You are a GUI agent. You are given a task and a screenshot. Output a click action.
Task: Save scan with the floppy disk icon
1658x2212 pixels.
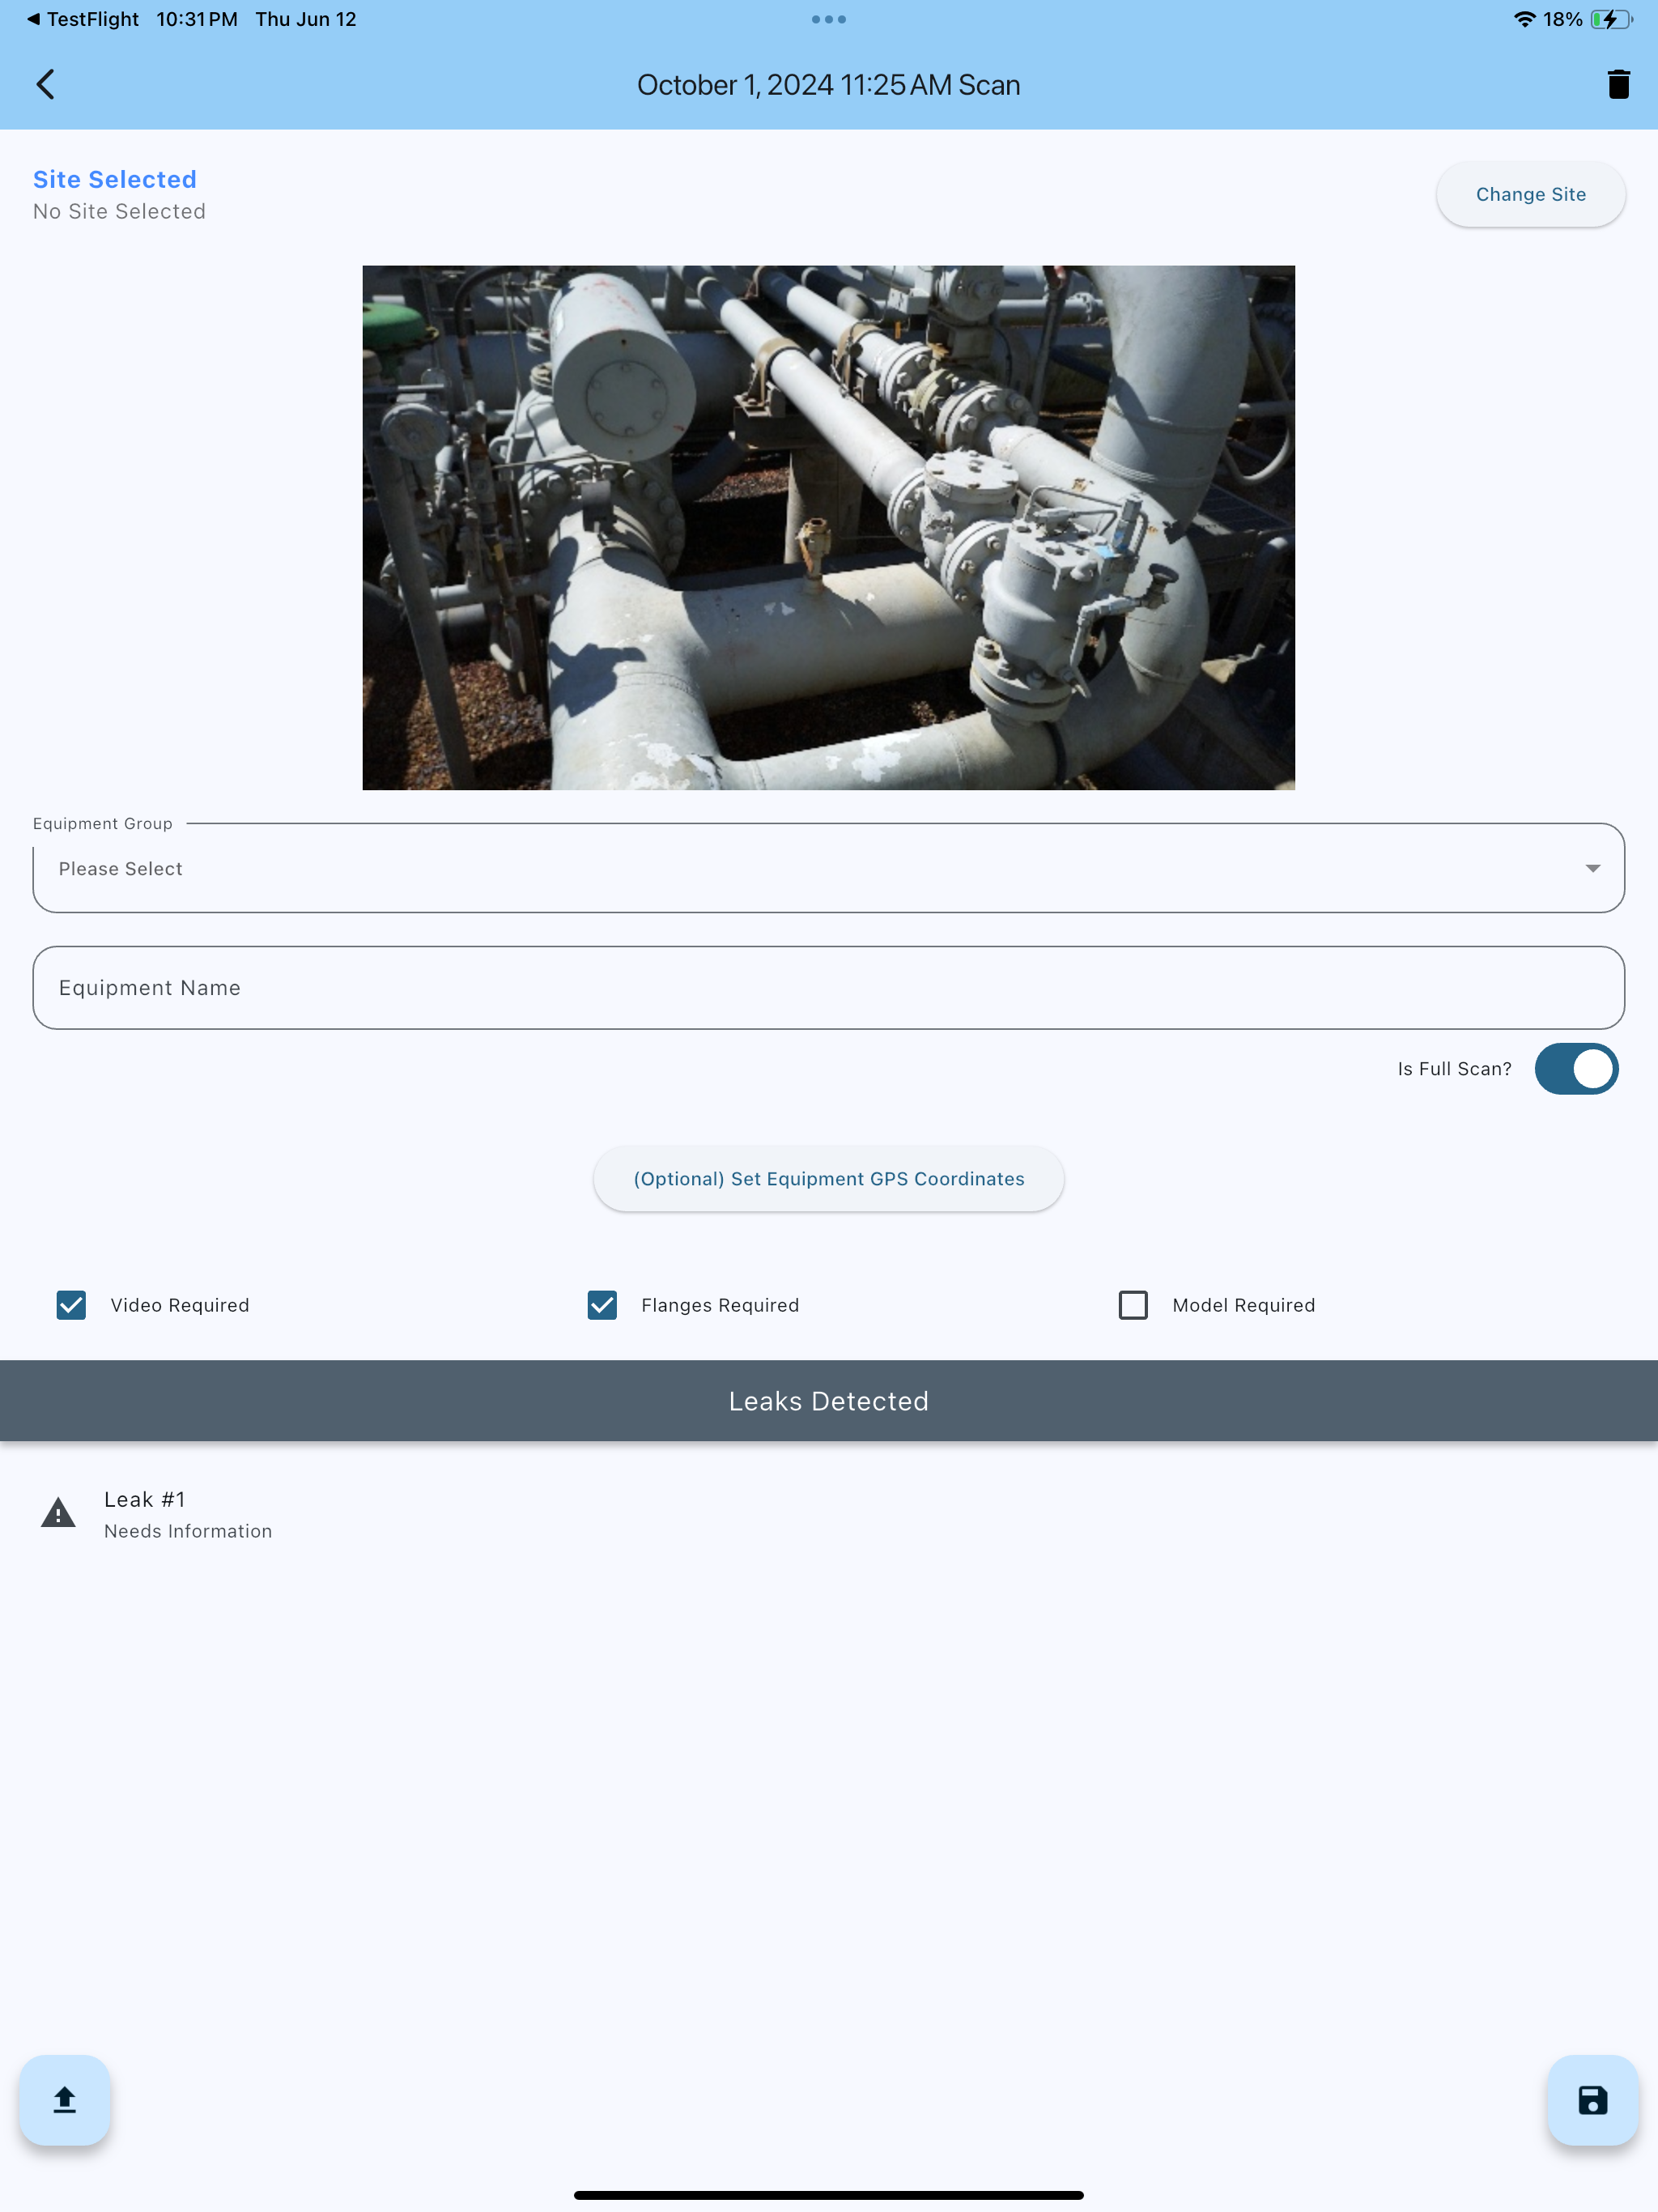click(1592, 2099)
